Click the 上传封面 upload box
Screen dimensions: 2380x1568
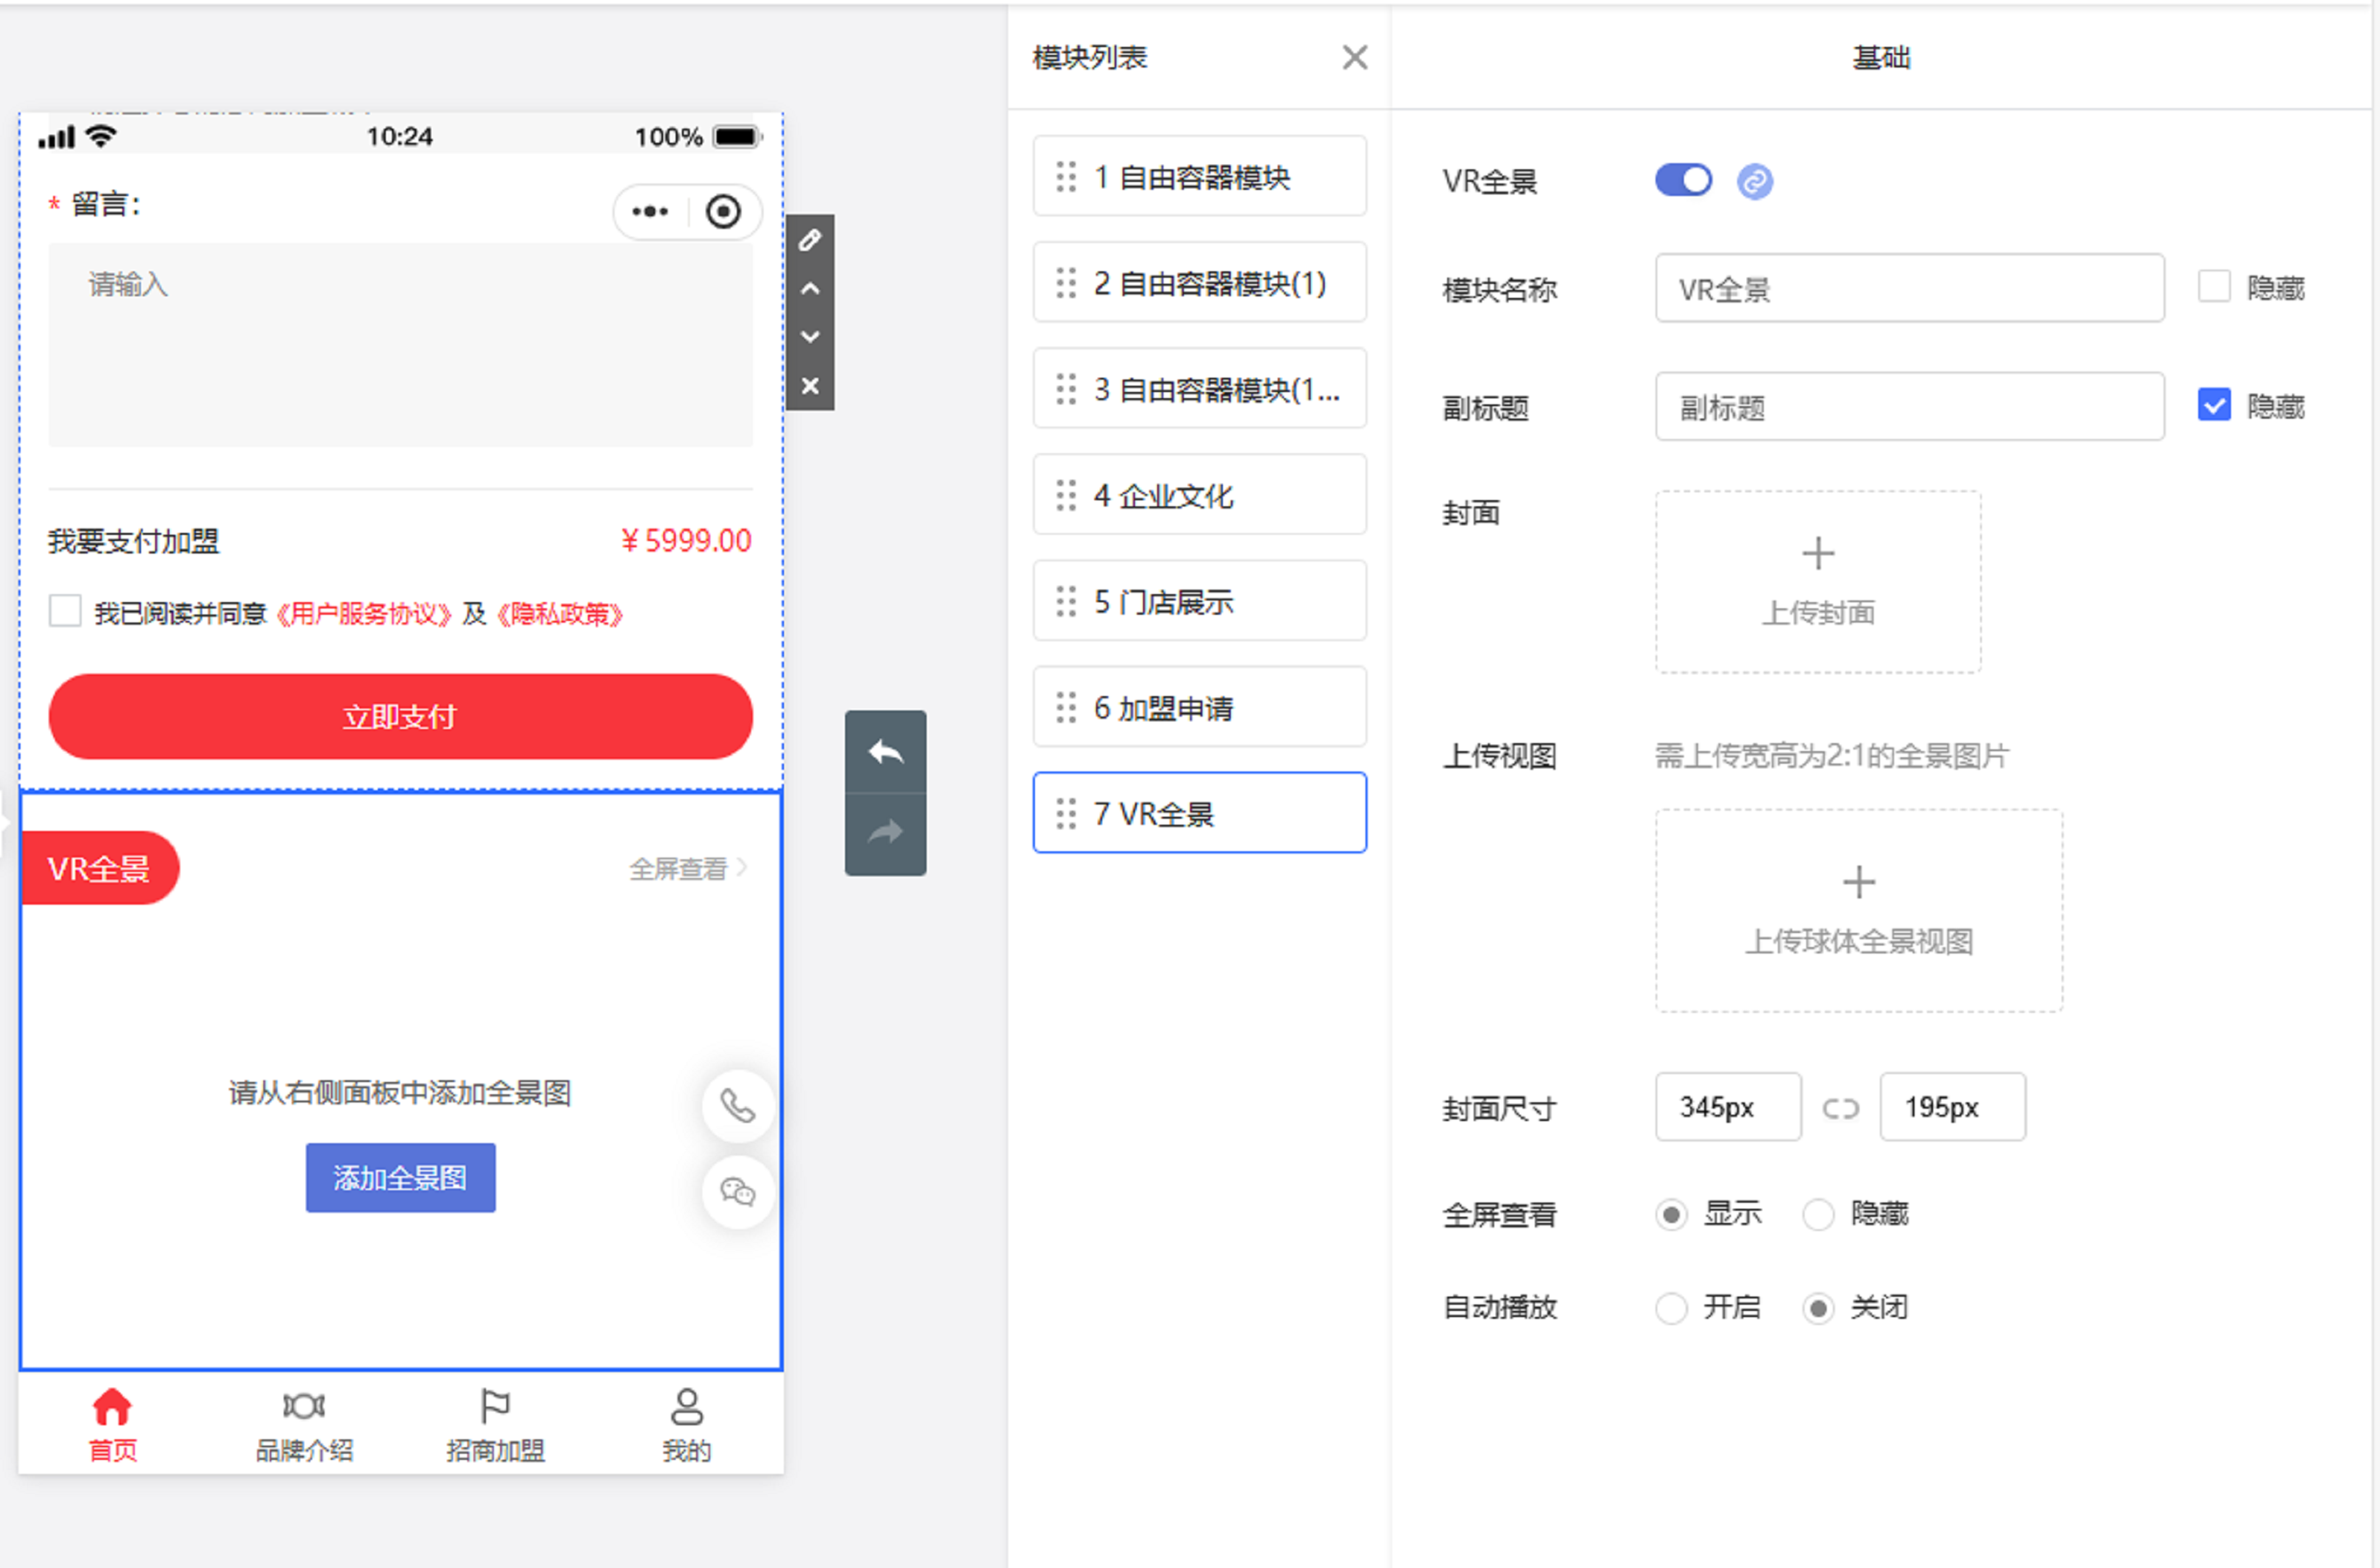(1817, 581)
